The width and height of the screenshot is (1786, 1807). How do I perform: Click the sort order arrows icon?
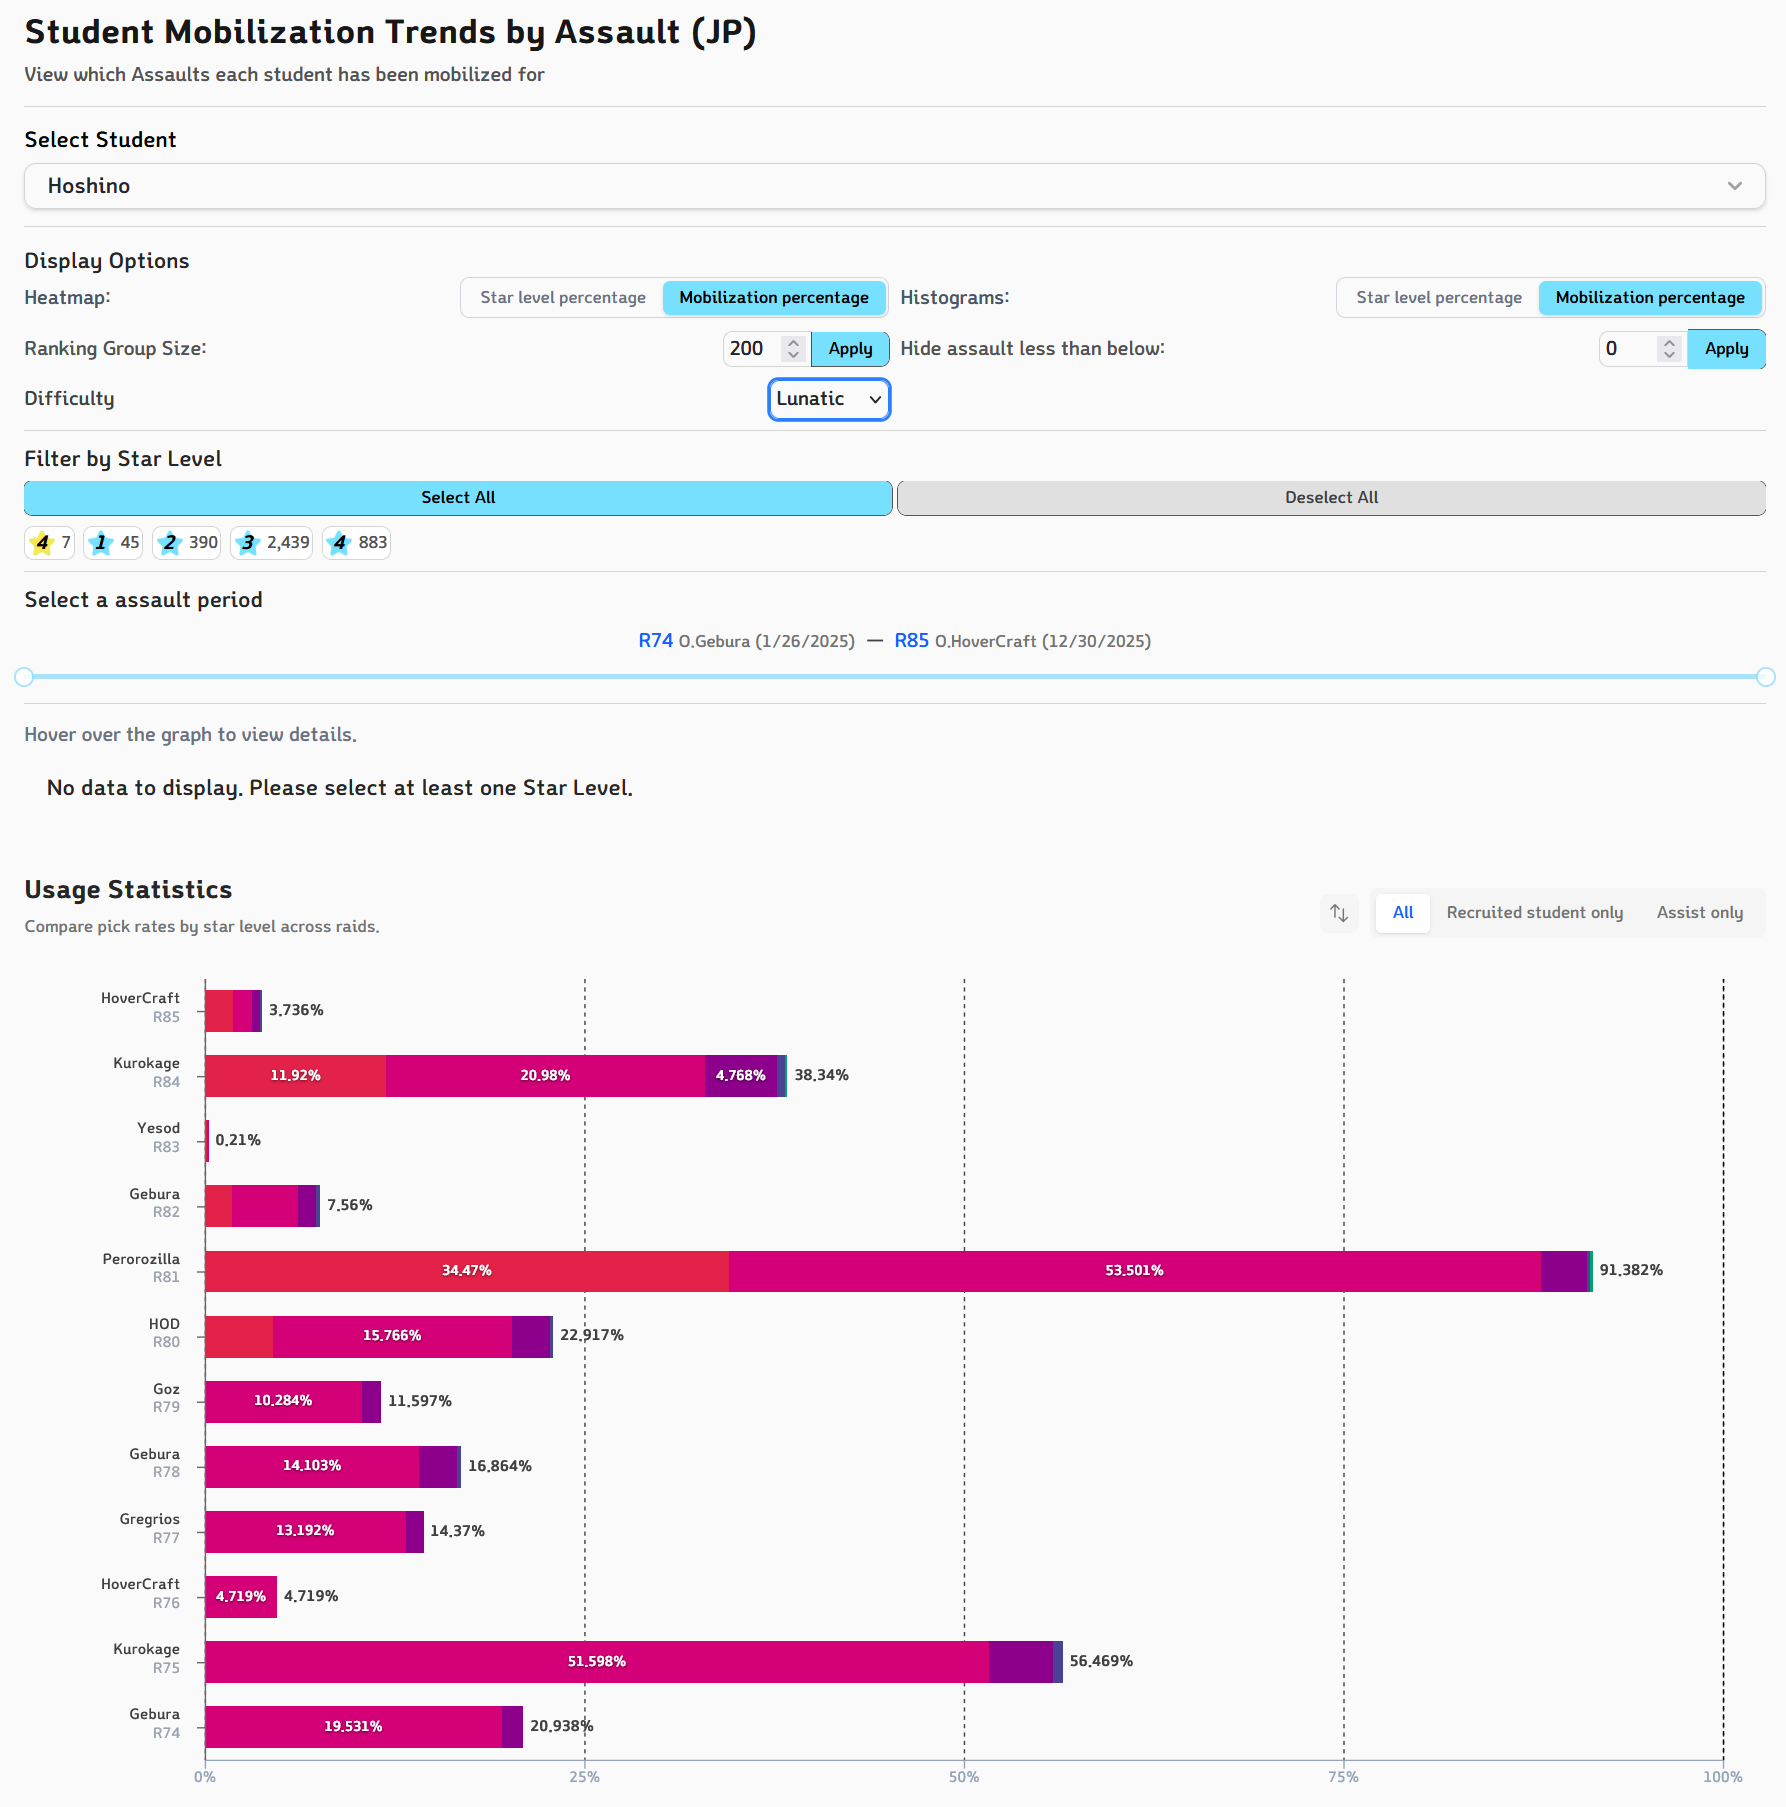pos(1339,912)
